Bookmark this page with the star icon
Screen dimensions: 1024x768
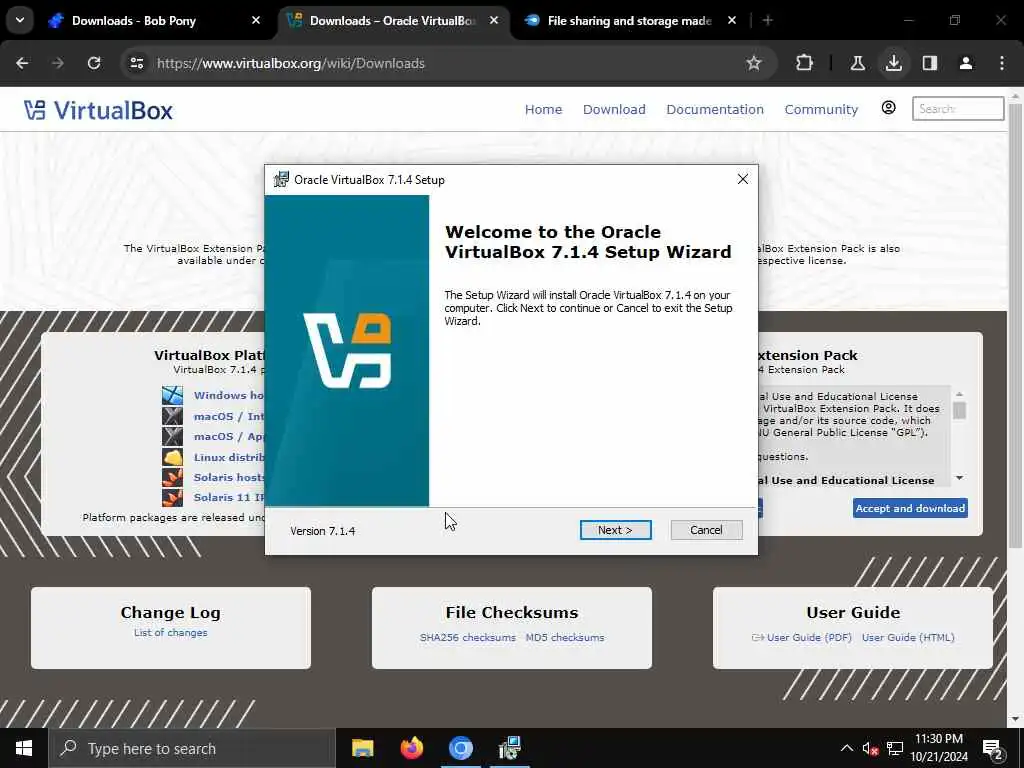coord(754,63)
